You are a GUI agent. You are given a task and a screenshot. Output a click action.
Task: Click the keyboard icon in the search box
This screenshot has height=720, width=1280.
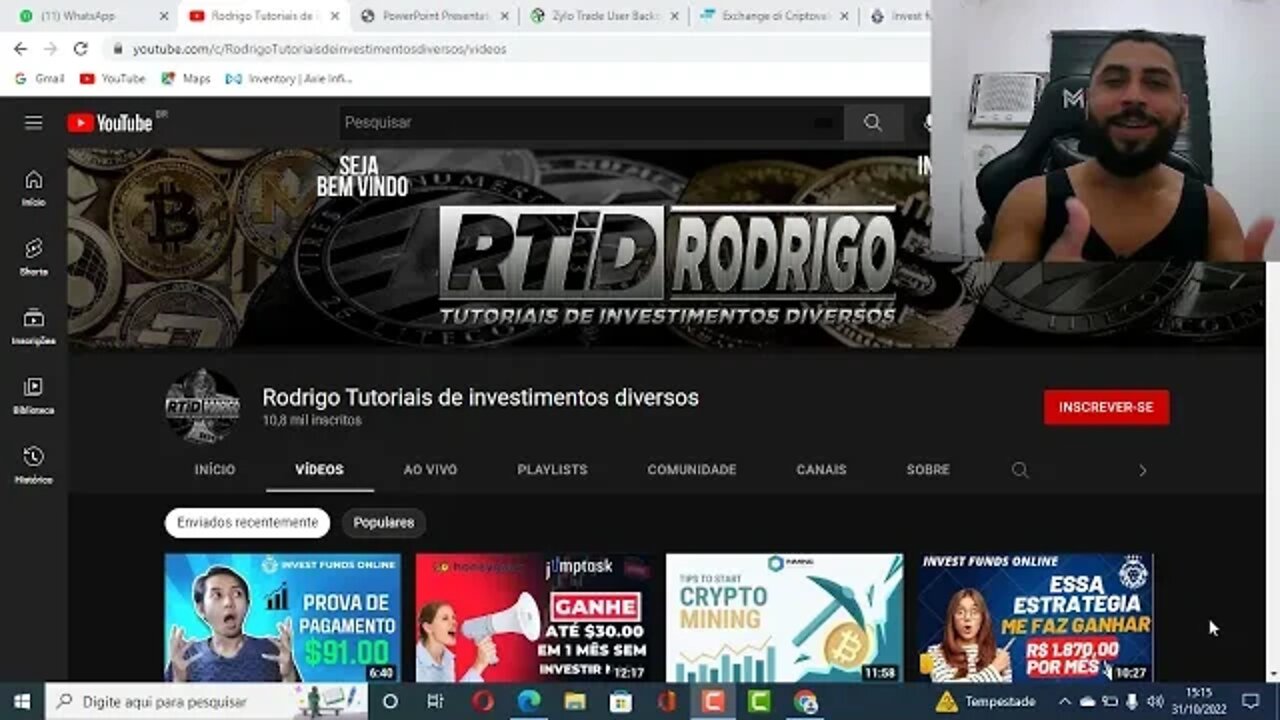[x=823, y=122]
